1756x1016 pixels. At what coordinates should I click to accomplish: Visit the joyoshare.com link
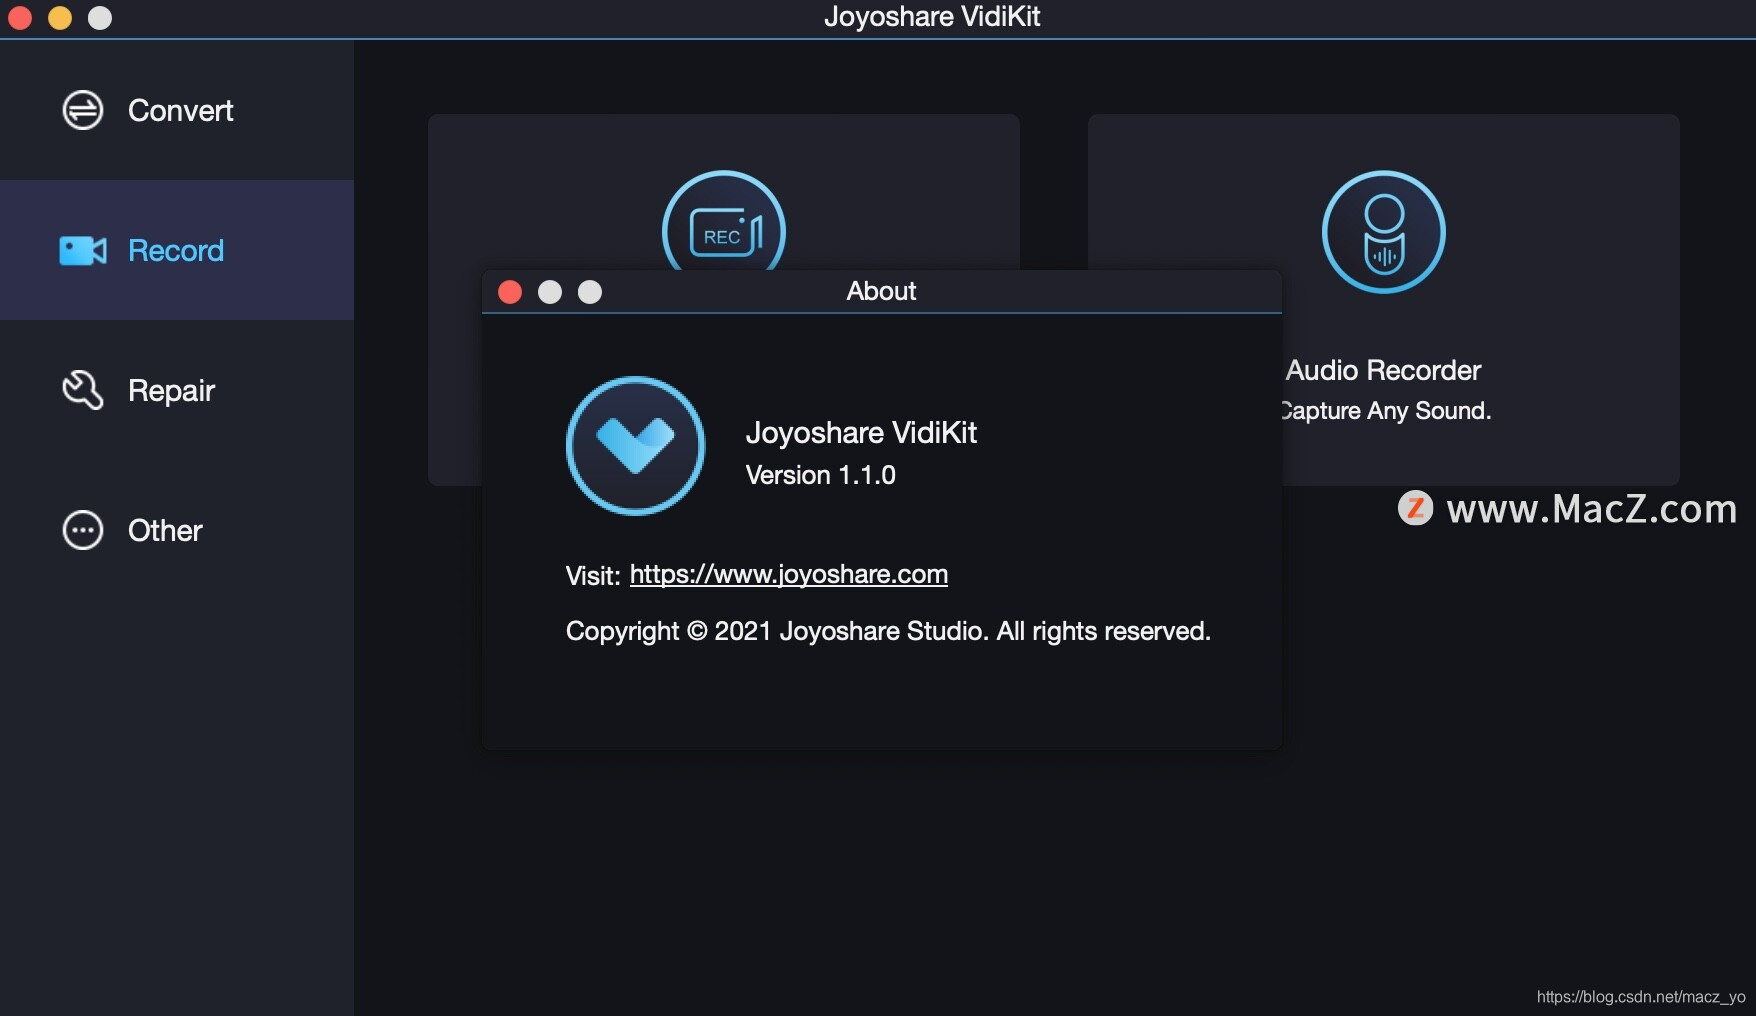(788, 574)
